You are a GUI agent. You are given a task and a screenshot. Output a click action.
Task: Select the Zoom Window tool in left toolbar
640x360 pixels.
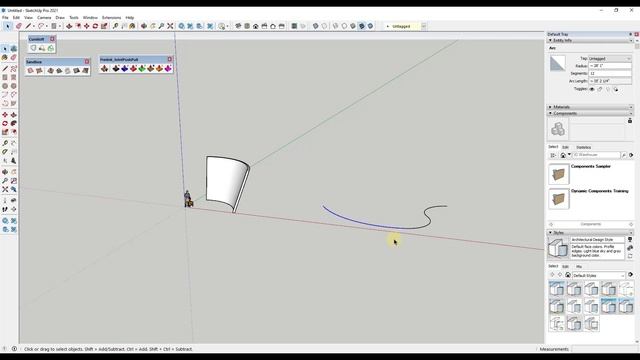click(x=13, y=181)
